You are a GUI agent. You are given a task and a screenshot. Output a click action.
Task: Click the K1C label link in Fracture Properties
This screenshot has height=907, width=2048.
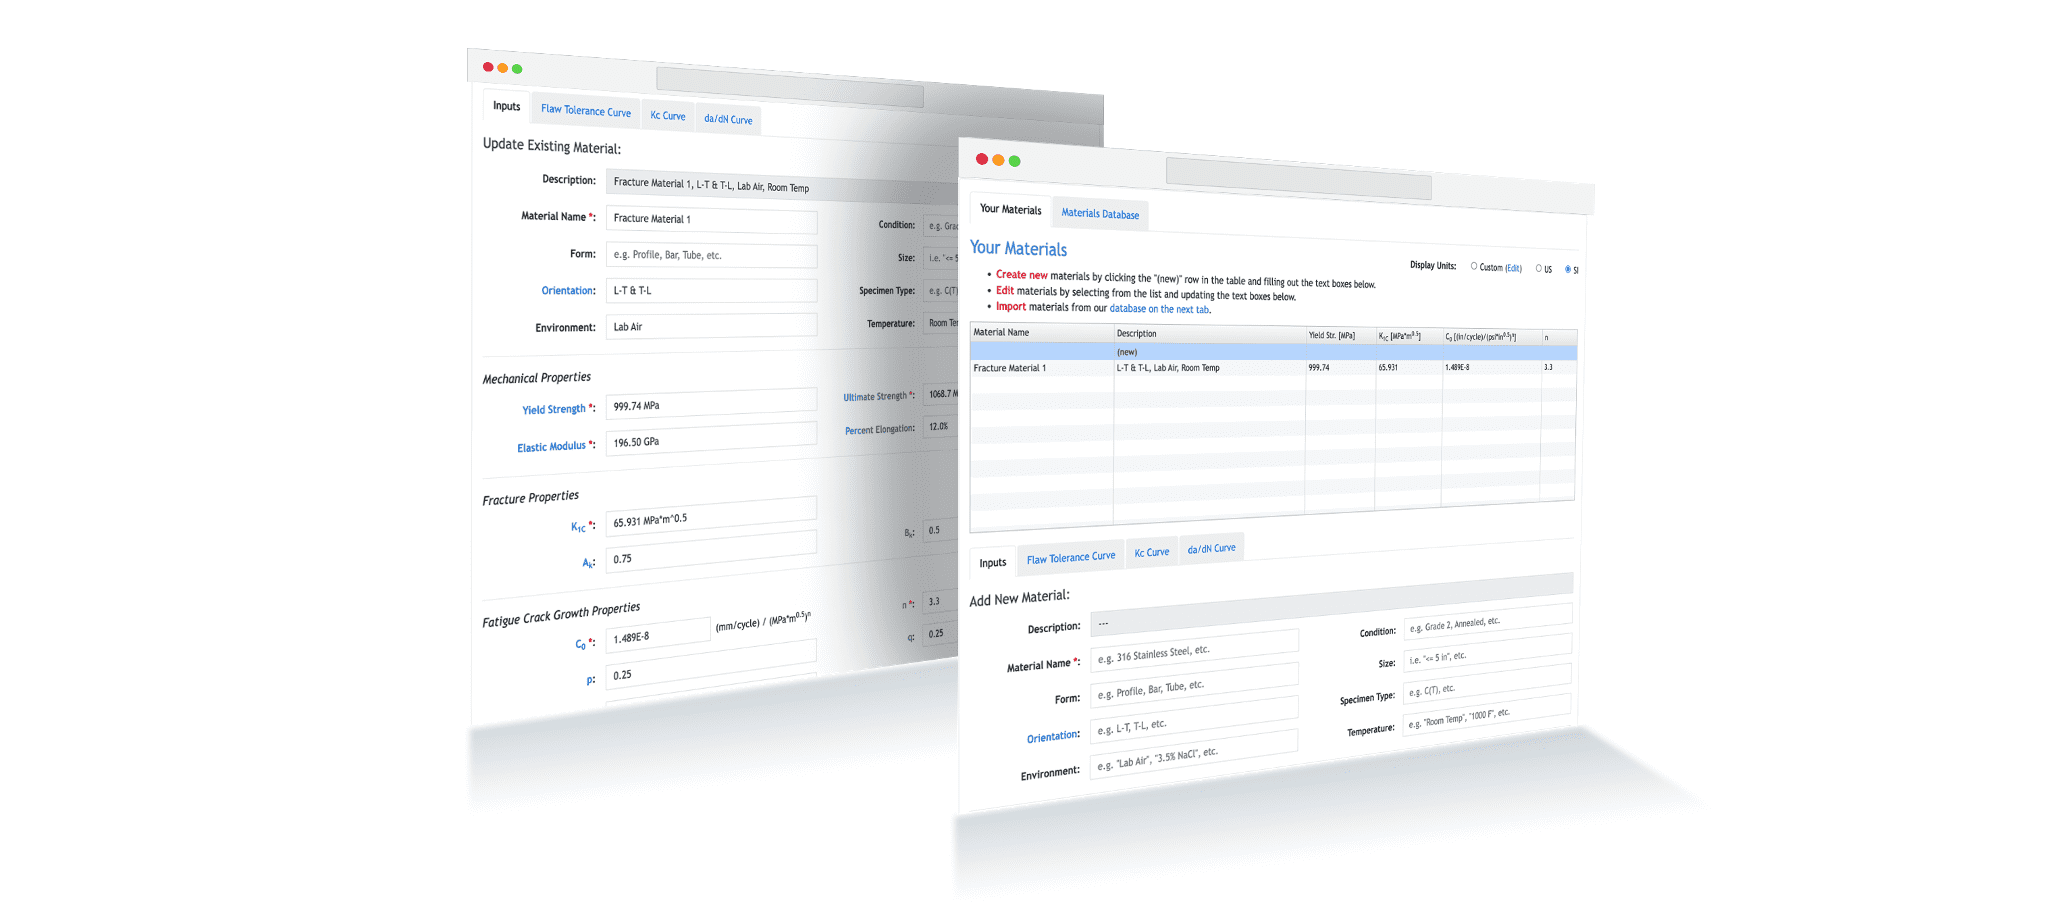pyautogui.click(x=578, y=527)
